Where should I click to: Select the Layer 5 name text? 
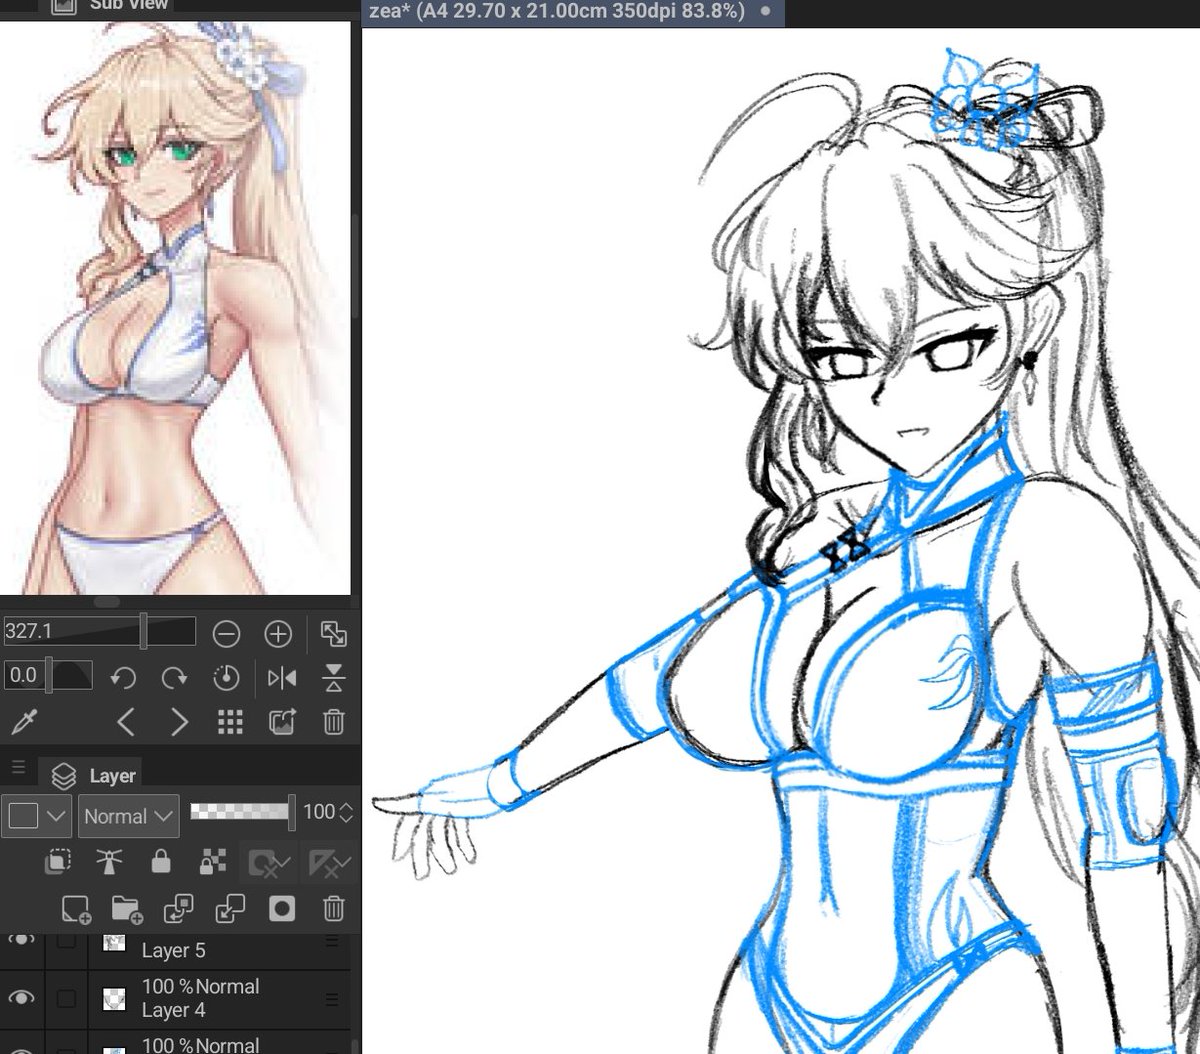(x=174, y=951)
